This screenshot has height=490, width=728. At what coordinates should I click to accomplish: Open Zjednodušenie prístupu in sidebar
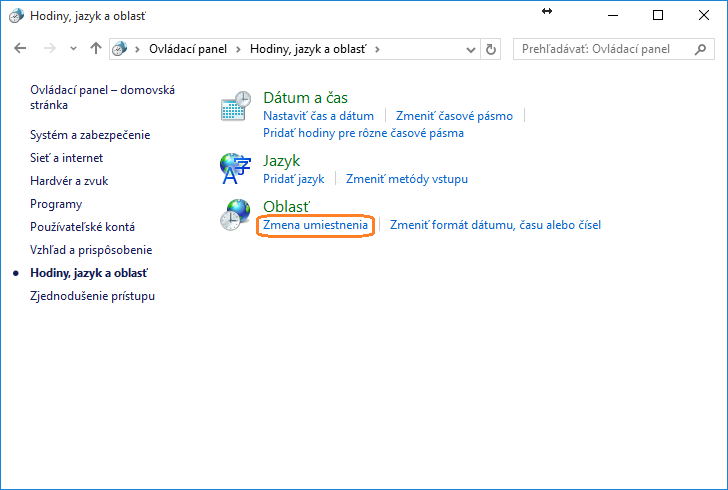[92, 296]
